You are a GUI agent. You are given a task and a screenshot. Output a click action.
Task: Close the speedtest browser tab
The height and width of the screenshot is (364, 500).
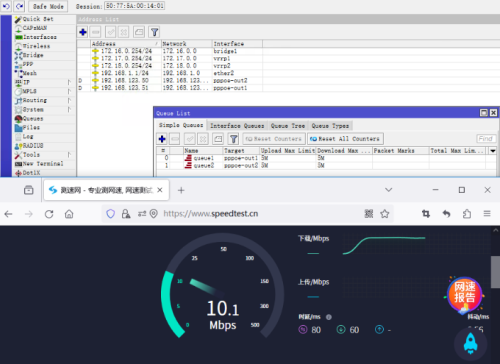[x=160, y=190]
